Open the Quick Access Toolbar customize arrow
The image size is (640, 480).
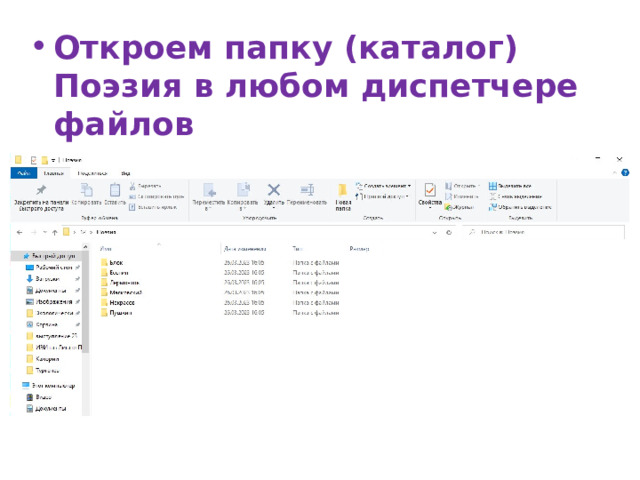(x=53, y=160)
